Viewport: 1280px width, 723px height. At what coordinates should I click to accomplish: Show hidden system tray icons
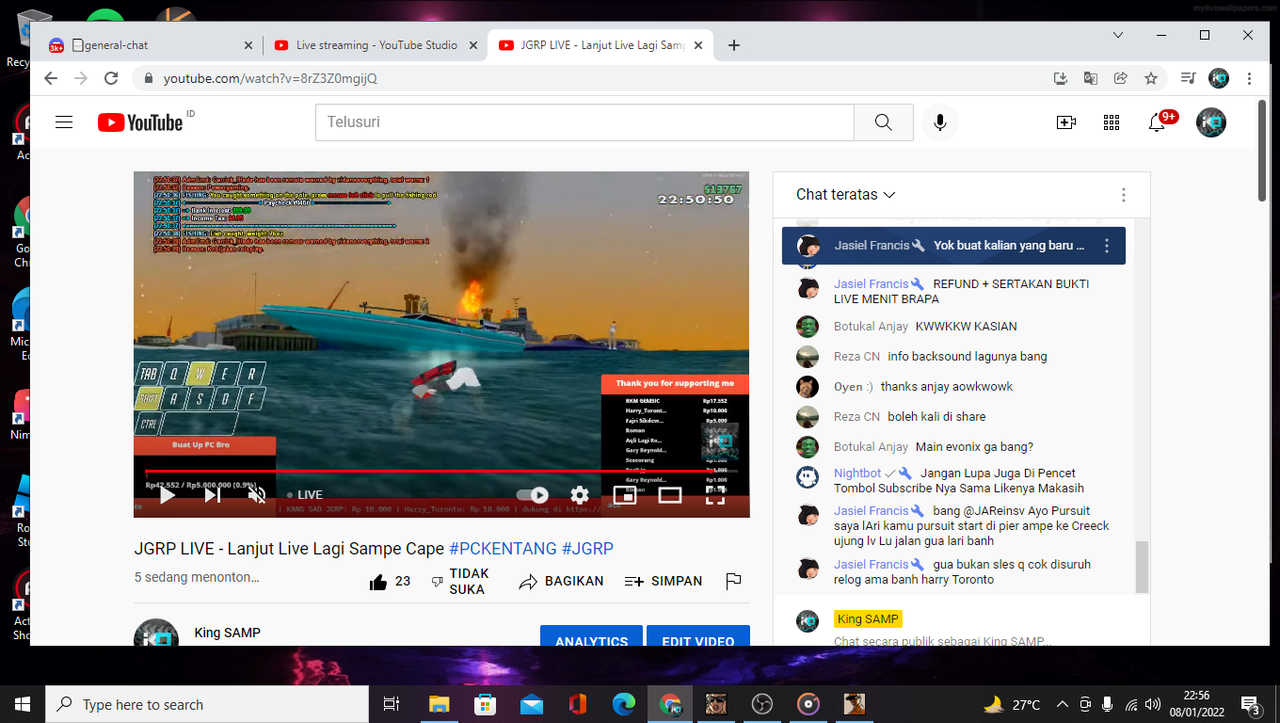pyautogui.click(x=1062, y=704)
